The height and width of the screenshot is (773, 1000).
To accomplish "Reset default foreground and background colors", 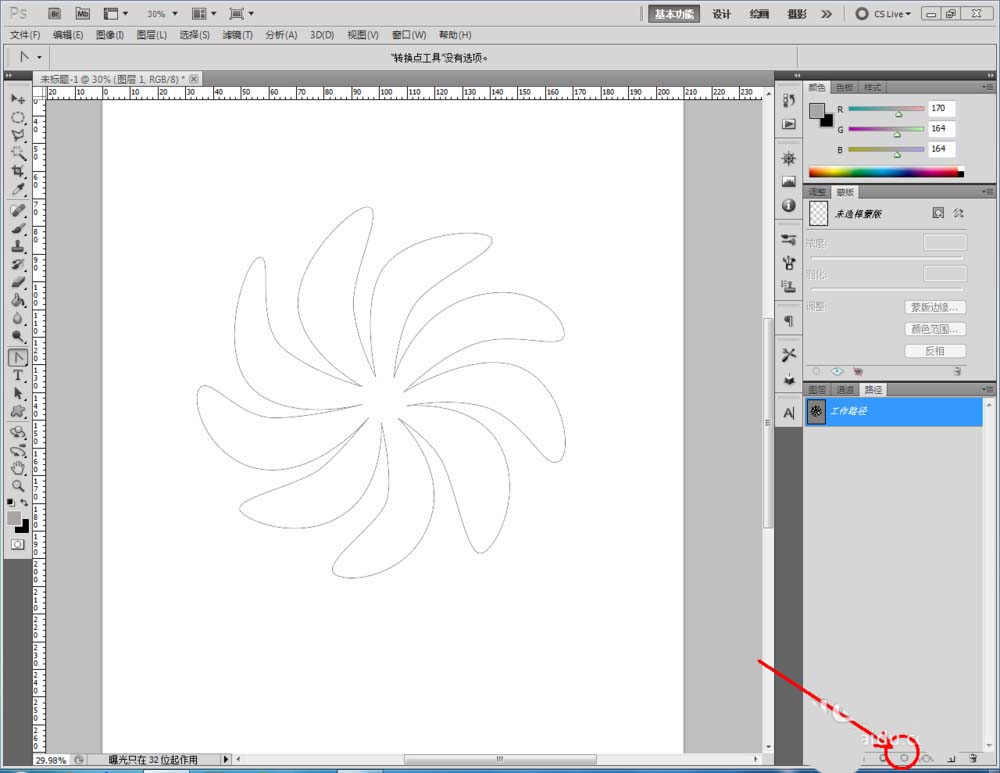I will coord(11,502).
